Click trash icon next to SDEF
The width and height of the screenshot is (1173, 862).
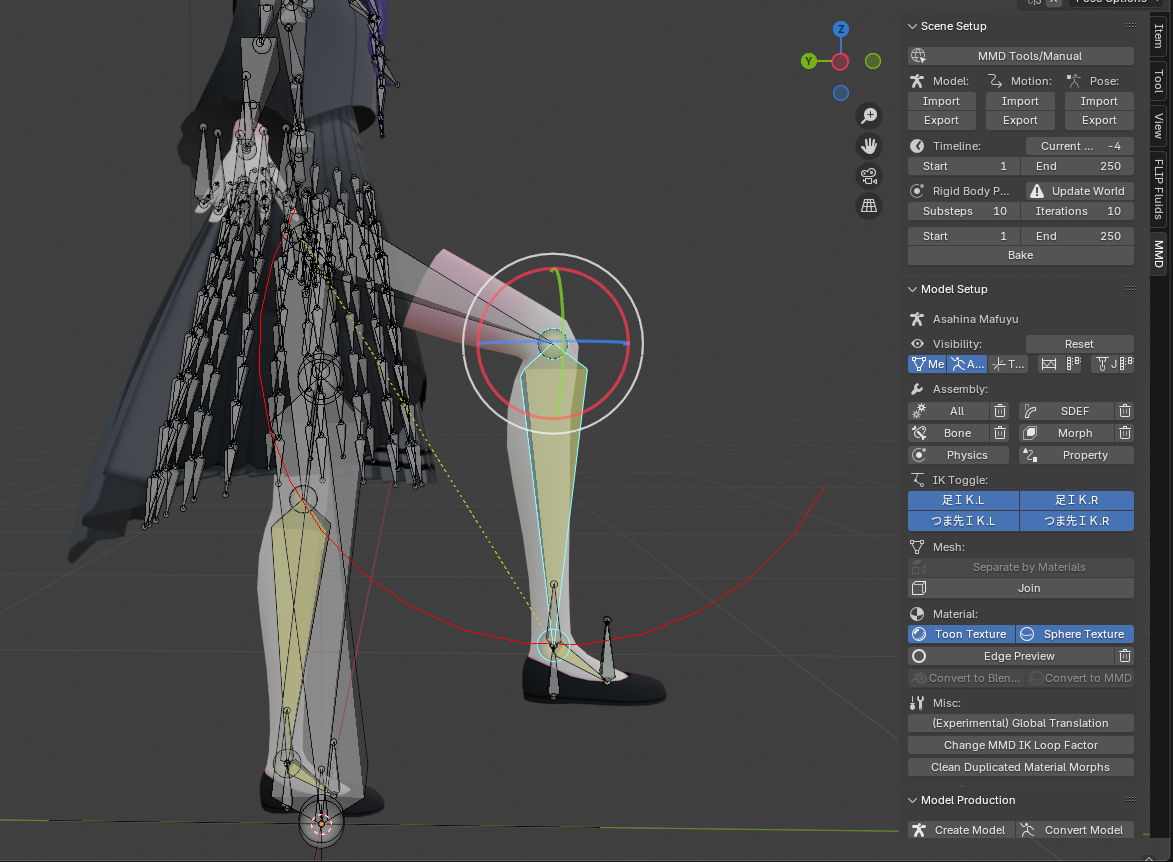pos(1124,411)
